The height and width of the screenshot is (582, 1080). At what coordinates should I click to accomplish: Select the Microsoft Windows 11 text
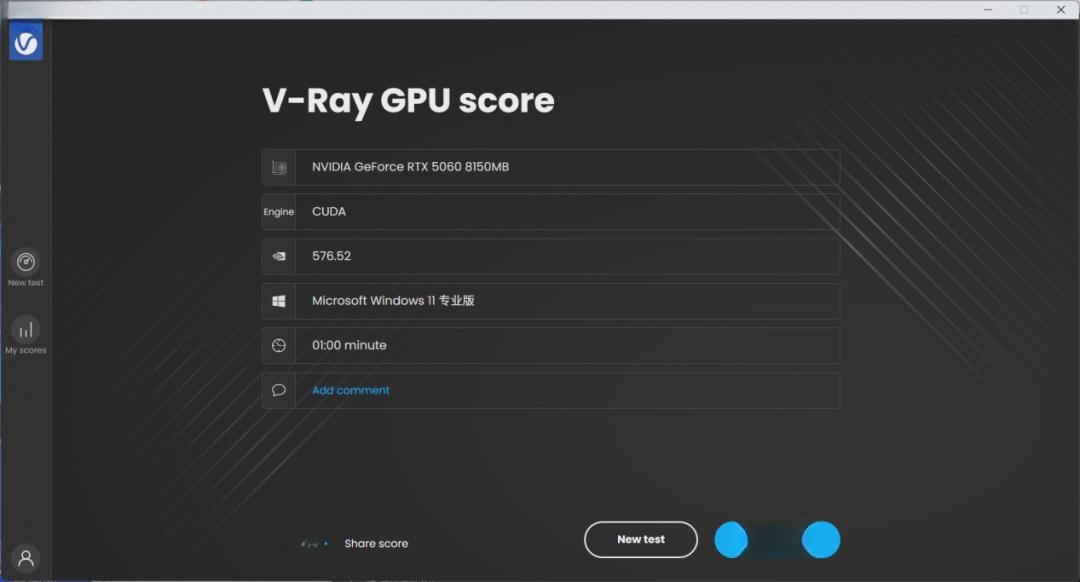click(393, 300)
